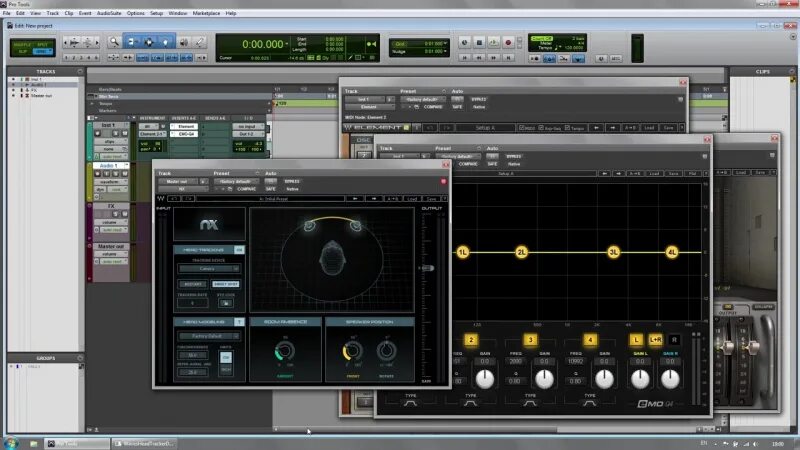
Task: Select the Scrubber speaker tool
Action: point(184,42)
